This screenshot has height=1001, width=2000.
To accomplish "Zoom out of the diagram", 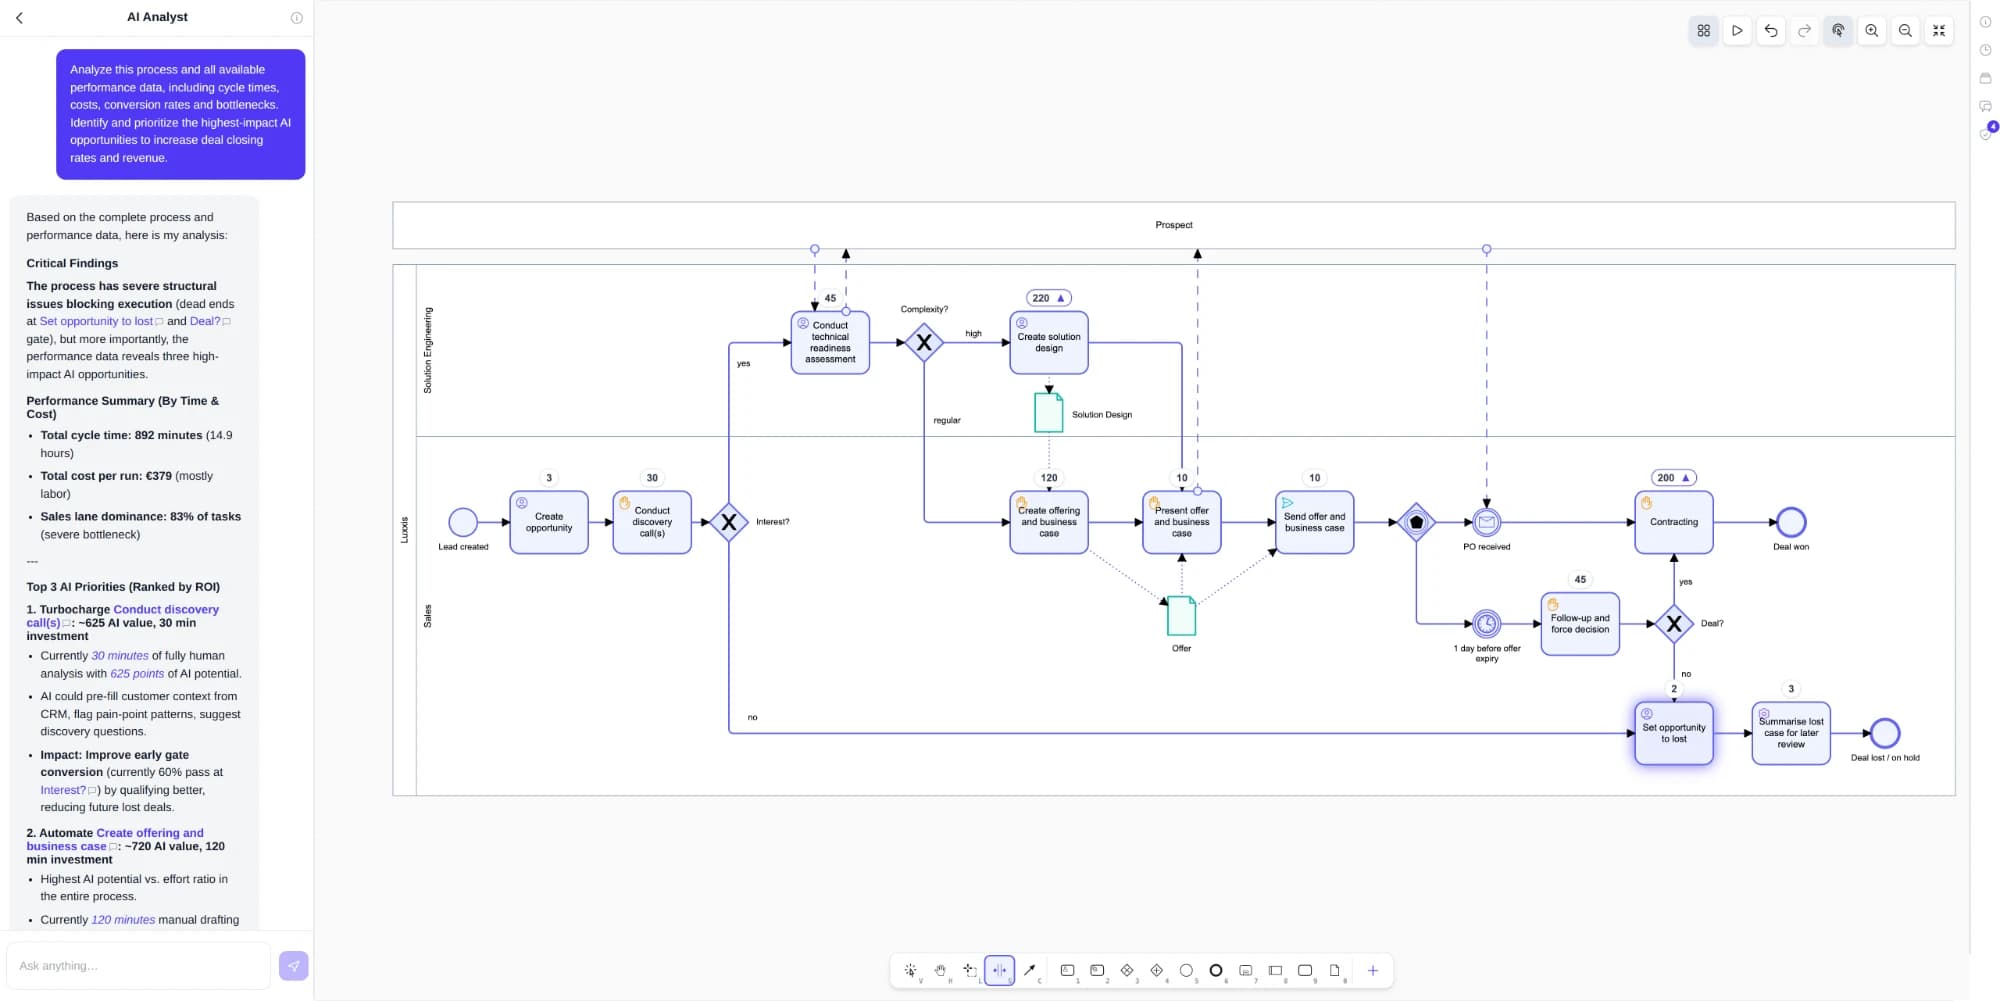I will [1905, 31].
